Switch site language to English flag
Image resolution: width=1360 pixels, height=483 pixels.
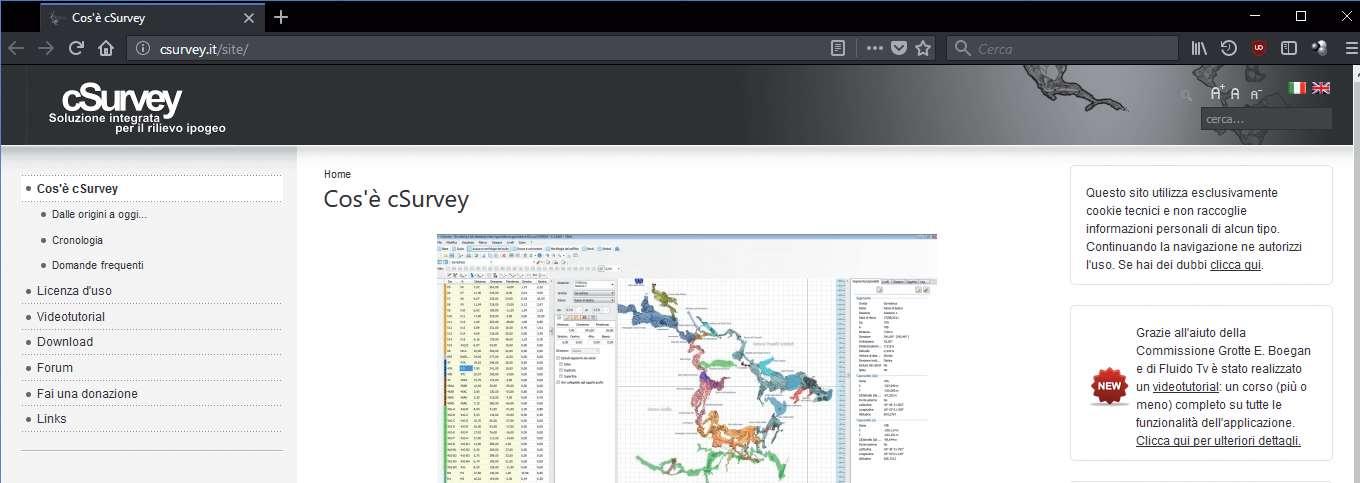[x=1321, y=88]
